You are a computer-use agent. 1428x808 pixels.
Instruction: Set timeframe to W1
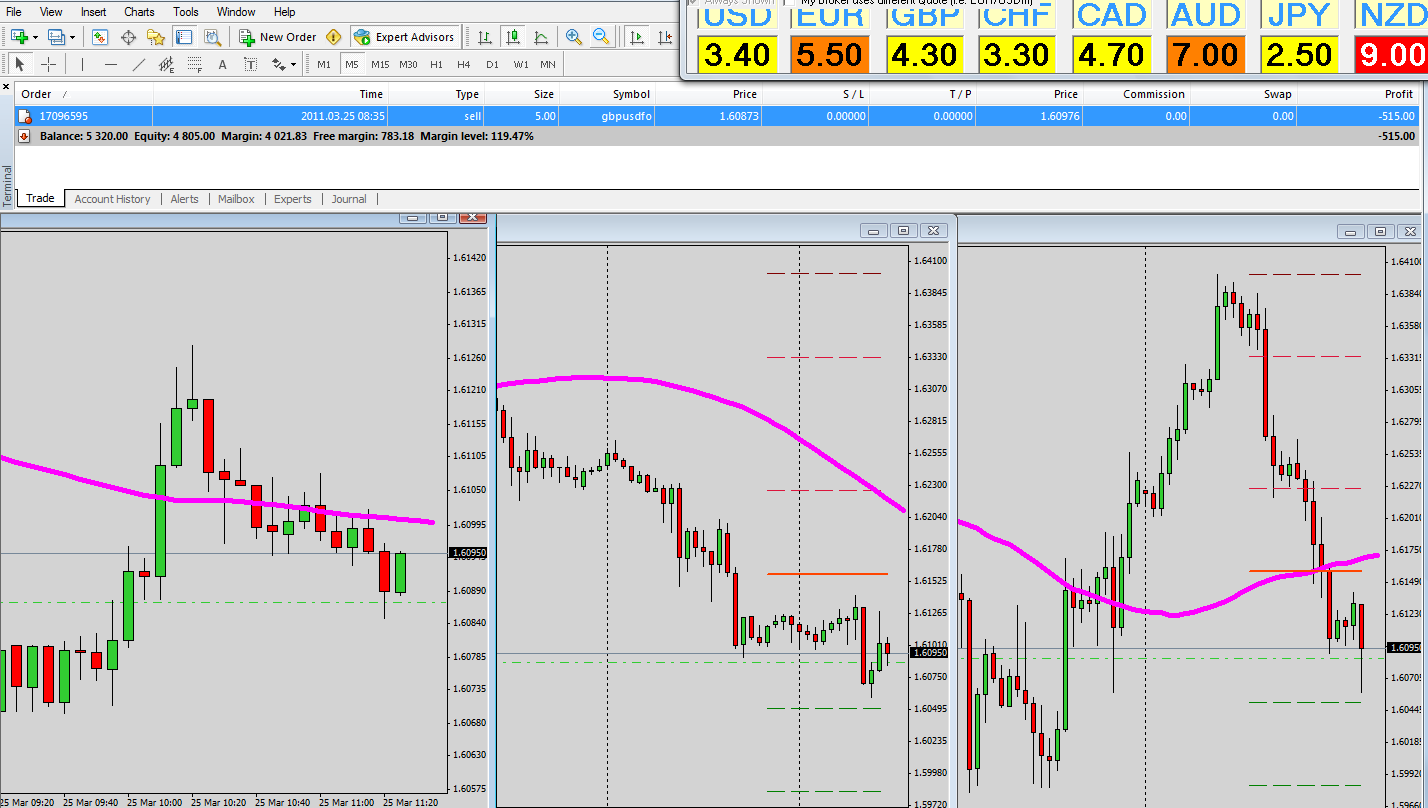tap(521, 64)
